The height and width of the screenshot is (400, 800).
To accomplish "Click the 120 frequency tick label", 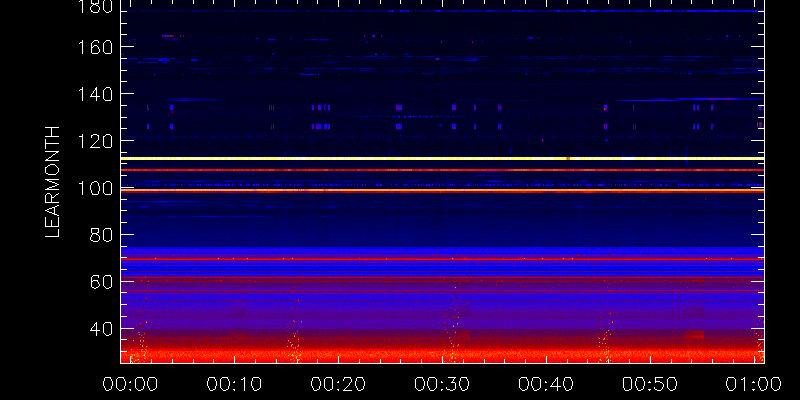I will coord(96,141).
